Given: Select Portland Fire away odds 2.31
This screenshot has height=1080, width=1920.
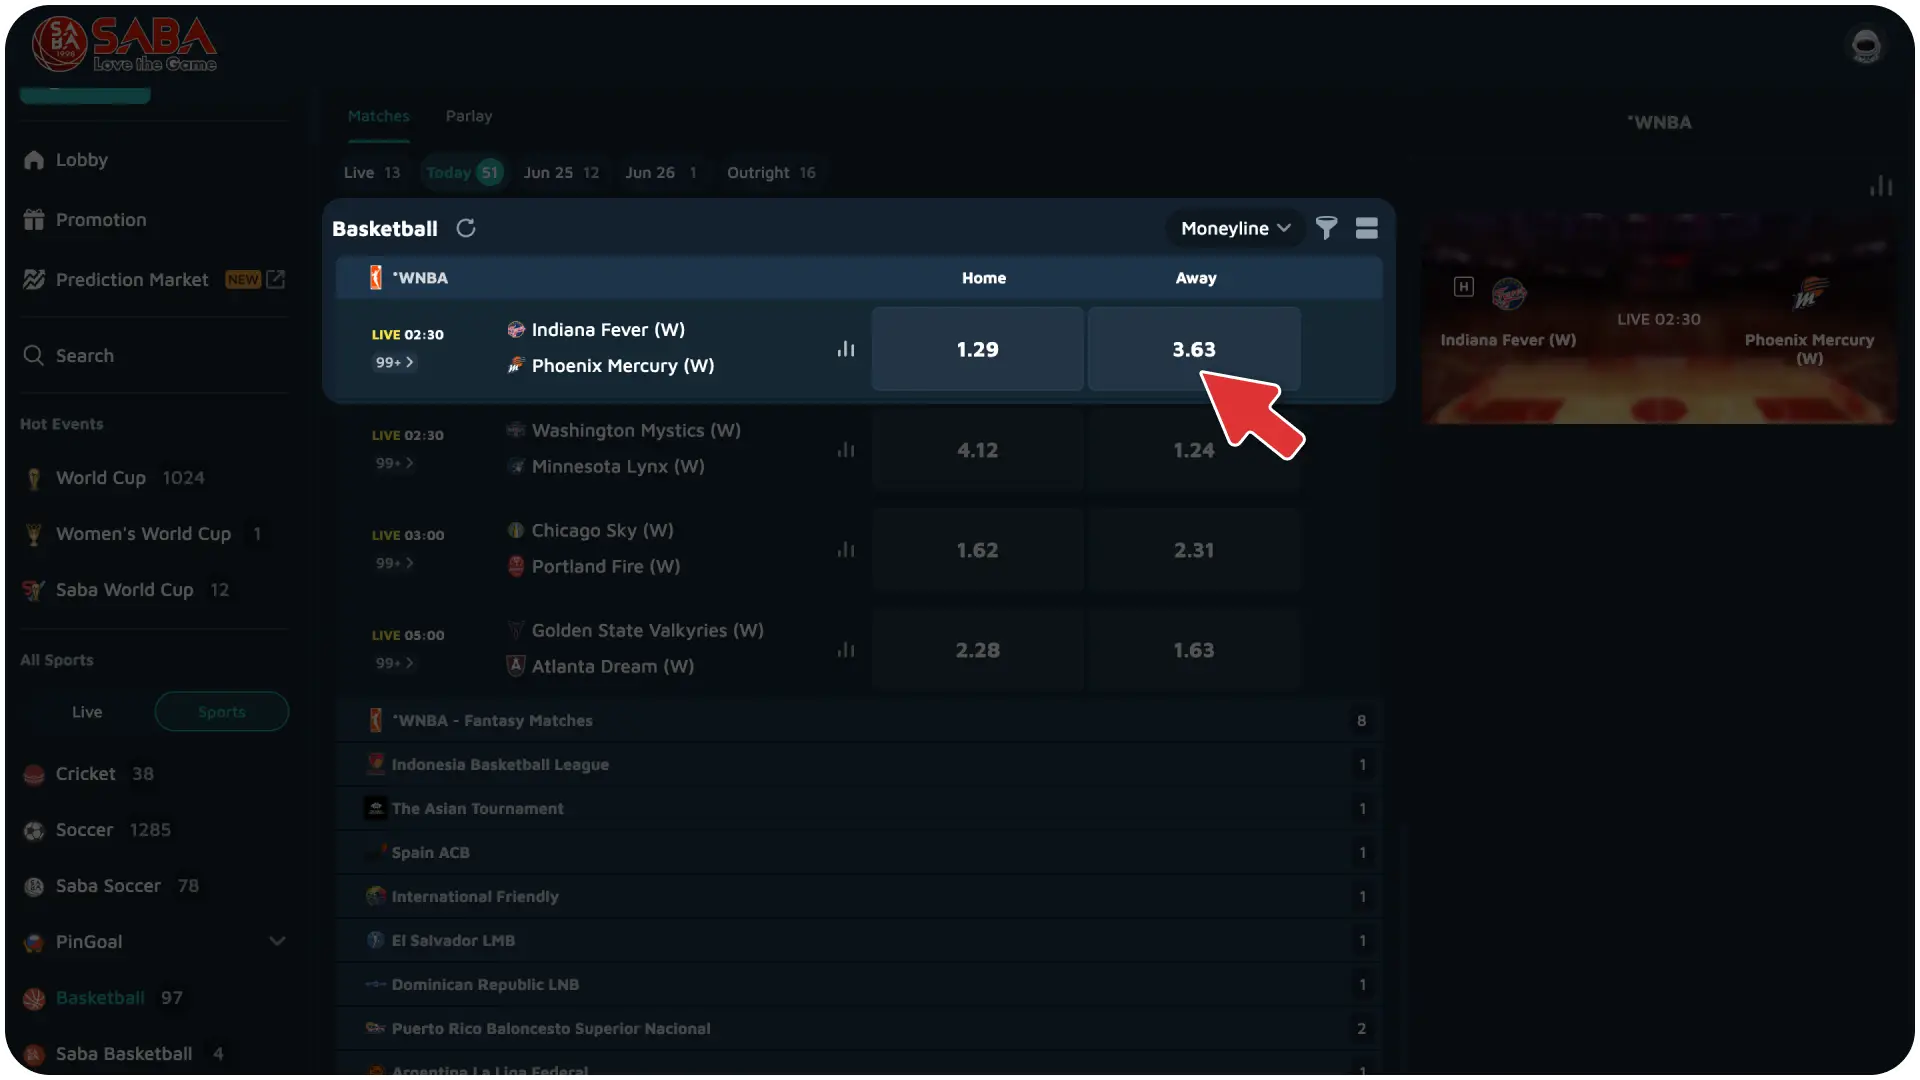Looking at the screenshot, I should tap(1194, 550).
